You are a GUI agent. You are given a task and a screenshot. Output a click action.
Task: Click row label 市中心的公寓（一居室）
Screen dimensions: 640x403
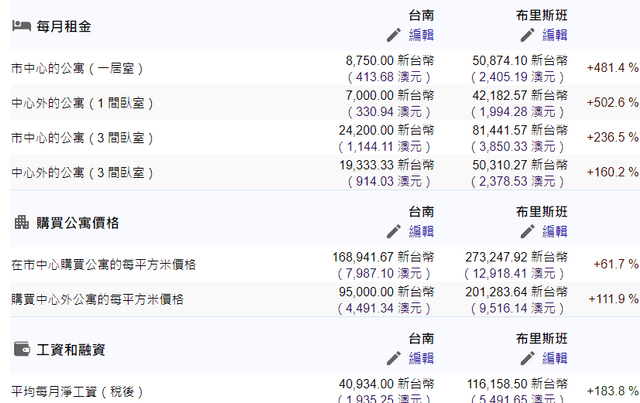pyautogui.click(x=77, y=68)
